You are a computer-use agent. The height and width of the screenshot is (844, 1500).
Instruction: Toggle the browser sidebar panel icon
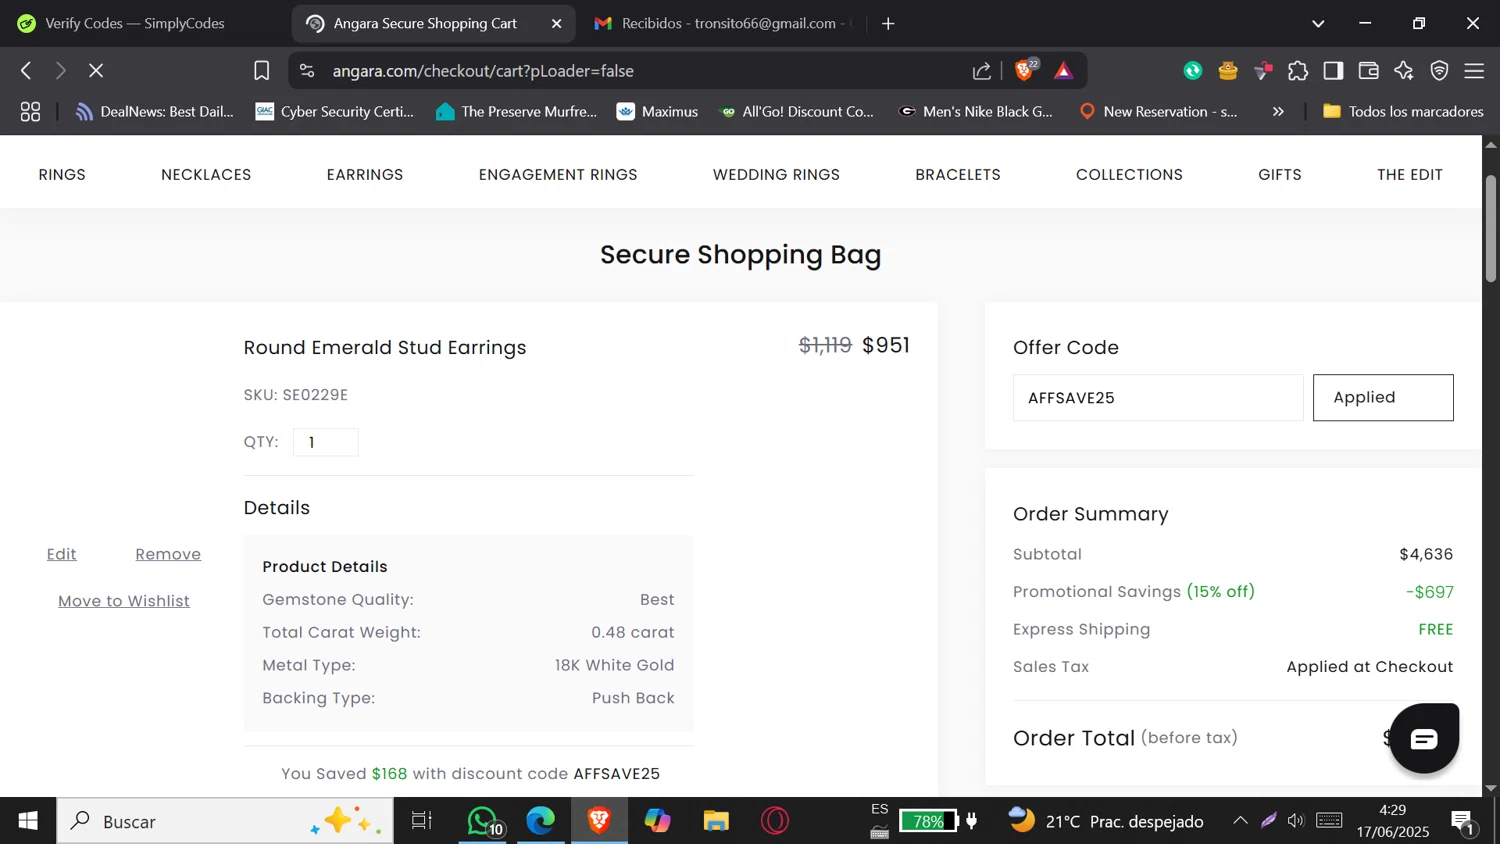tap(1333, 71)
